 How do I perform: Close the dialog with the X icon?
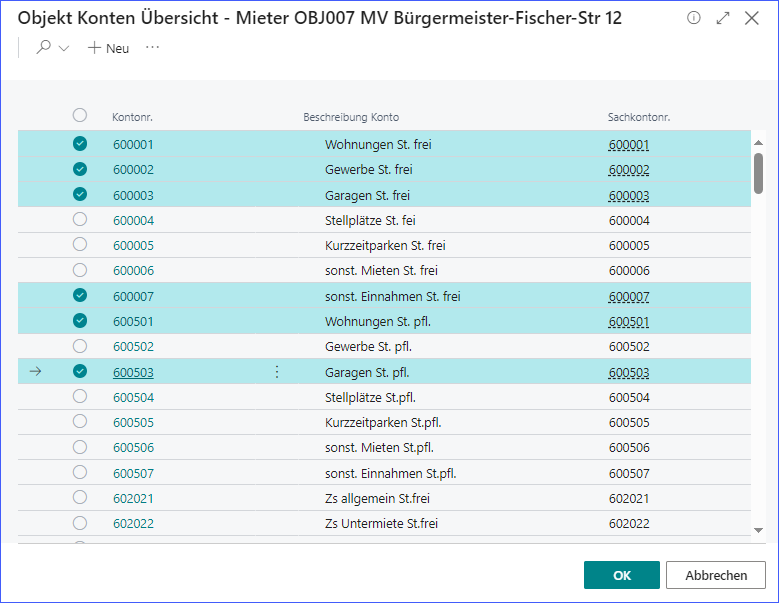pyautogui.click(x=752, y=18)
